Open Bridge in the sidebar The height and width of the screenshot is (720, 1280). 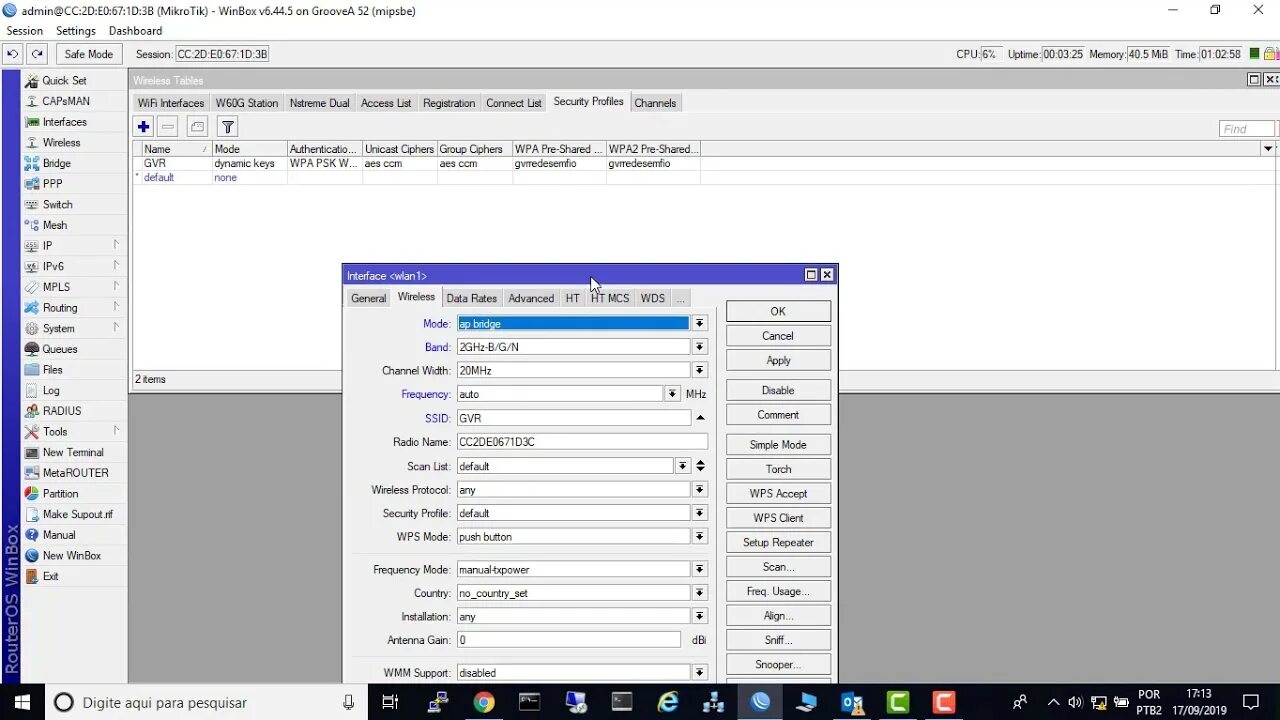pyautogui.click(x=56, y=163)
